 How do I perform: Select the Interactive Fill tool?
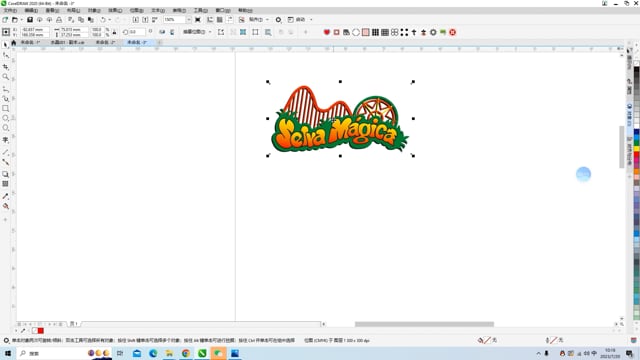(6, 206)
